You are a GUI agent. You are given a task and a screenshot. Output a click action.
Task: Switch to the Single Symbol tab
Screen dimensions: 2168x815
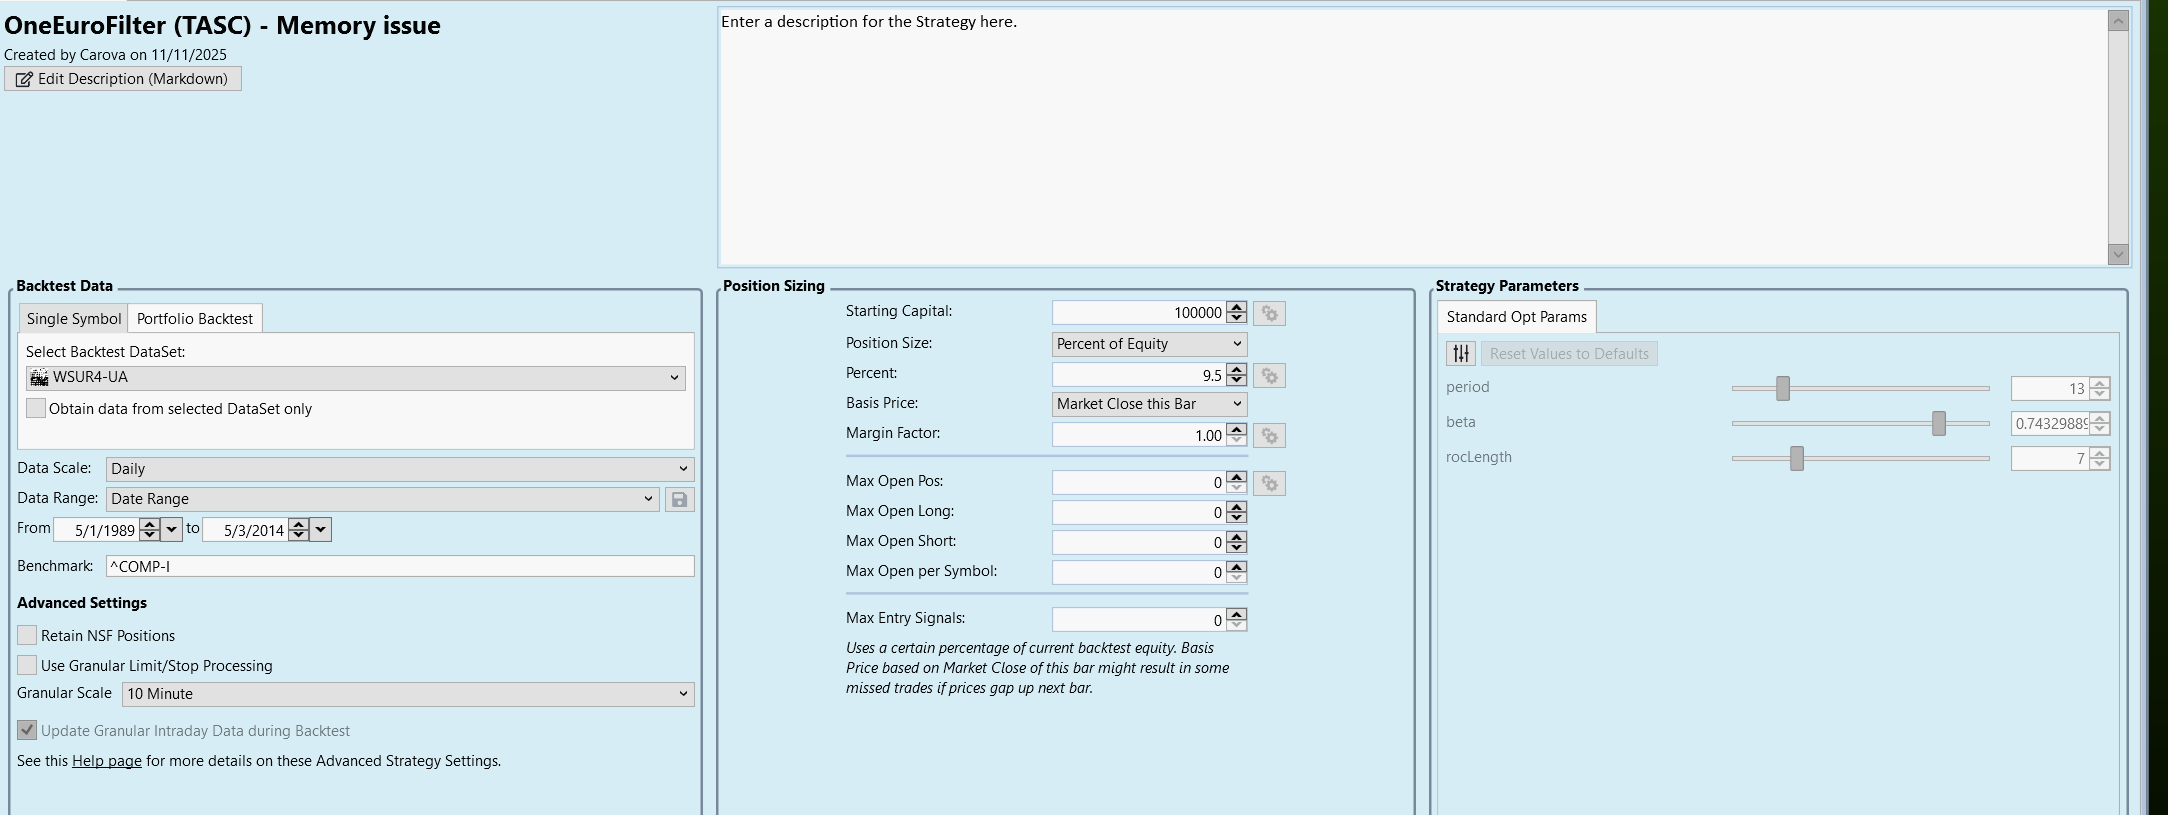(74, 319)
